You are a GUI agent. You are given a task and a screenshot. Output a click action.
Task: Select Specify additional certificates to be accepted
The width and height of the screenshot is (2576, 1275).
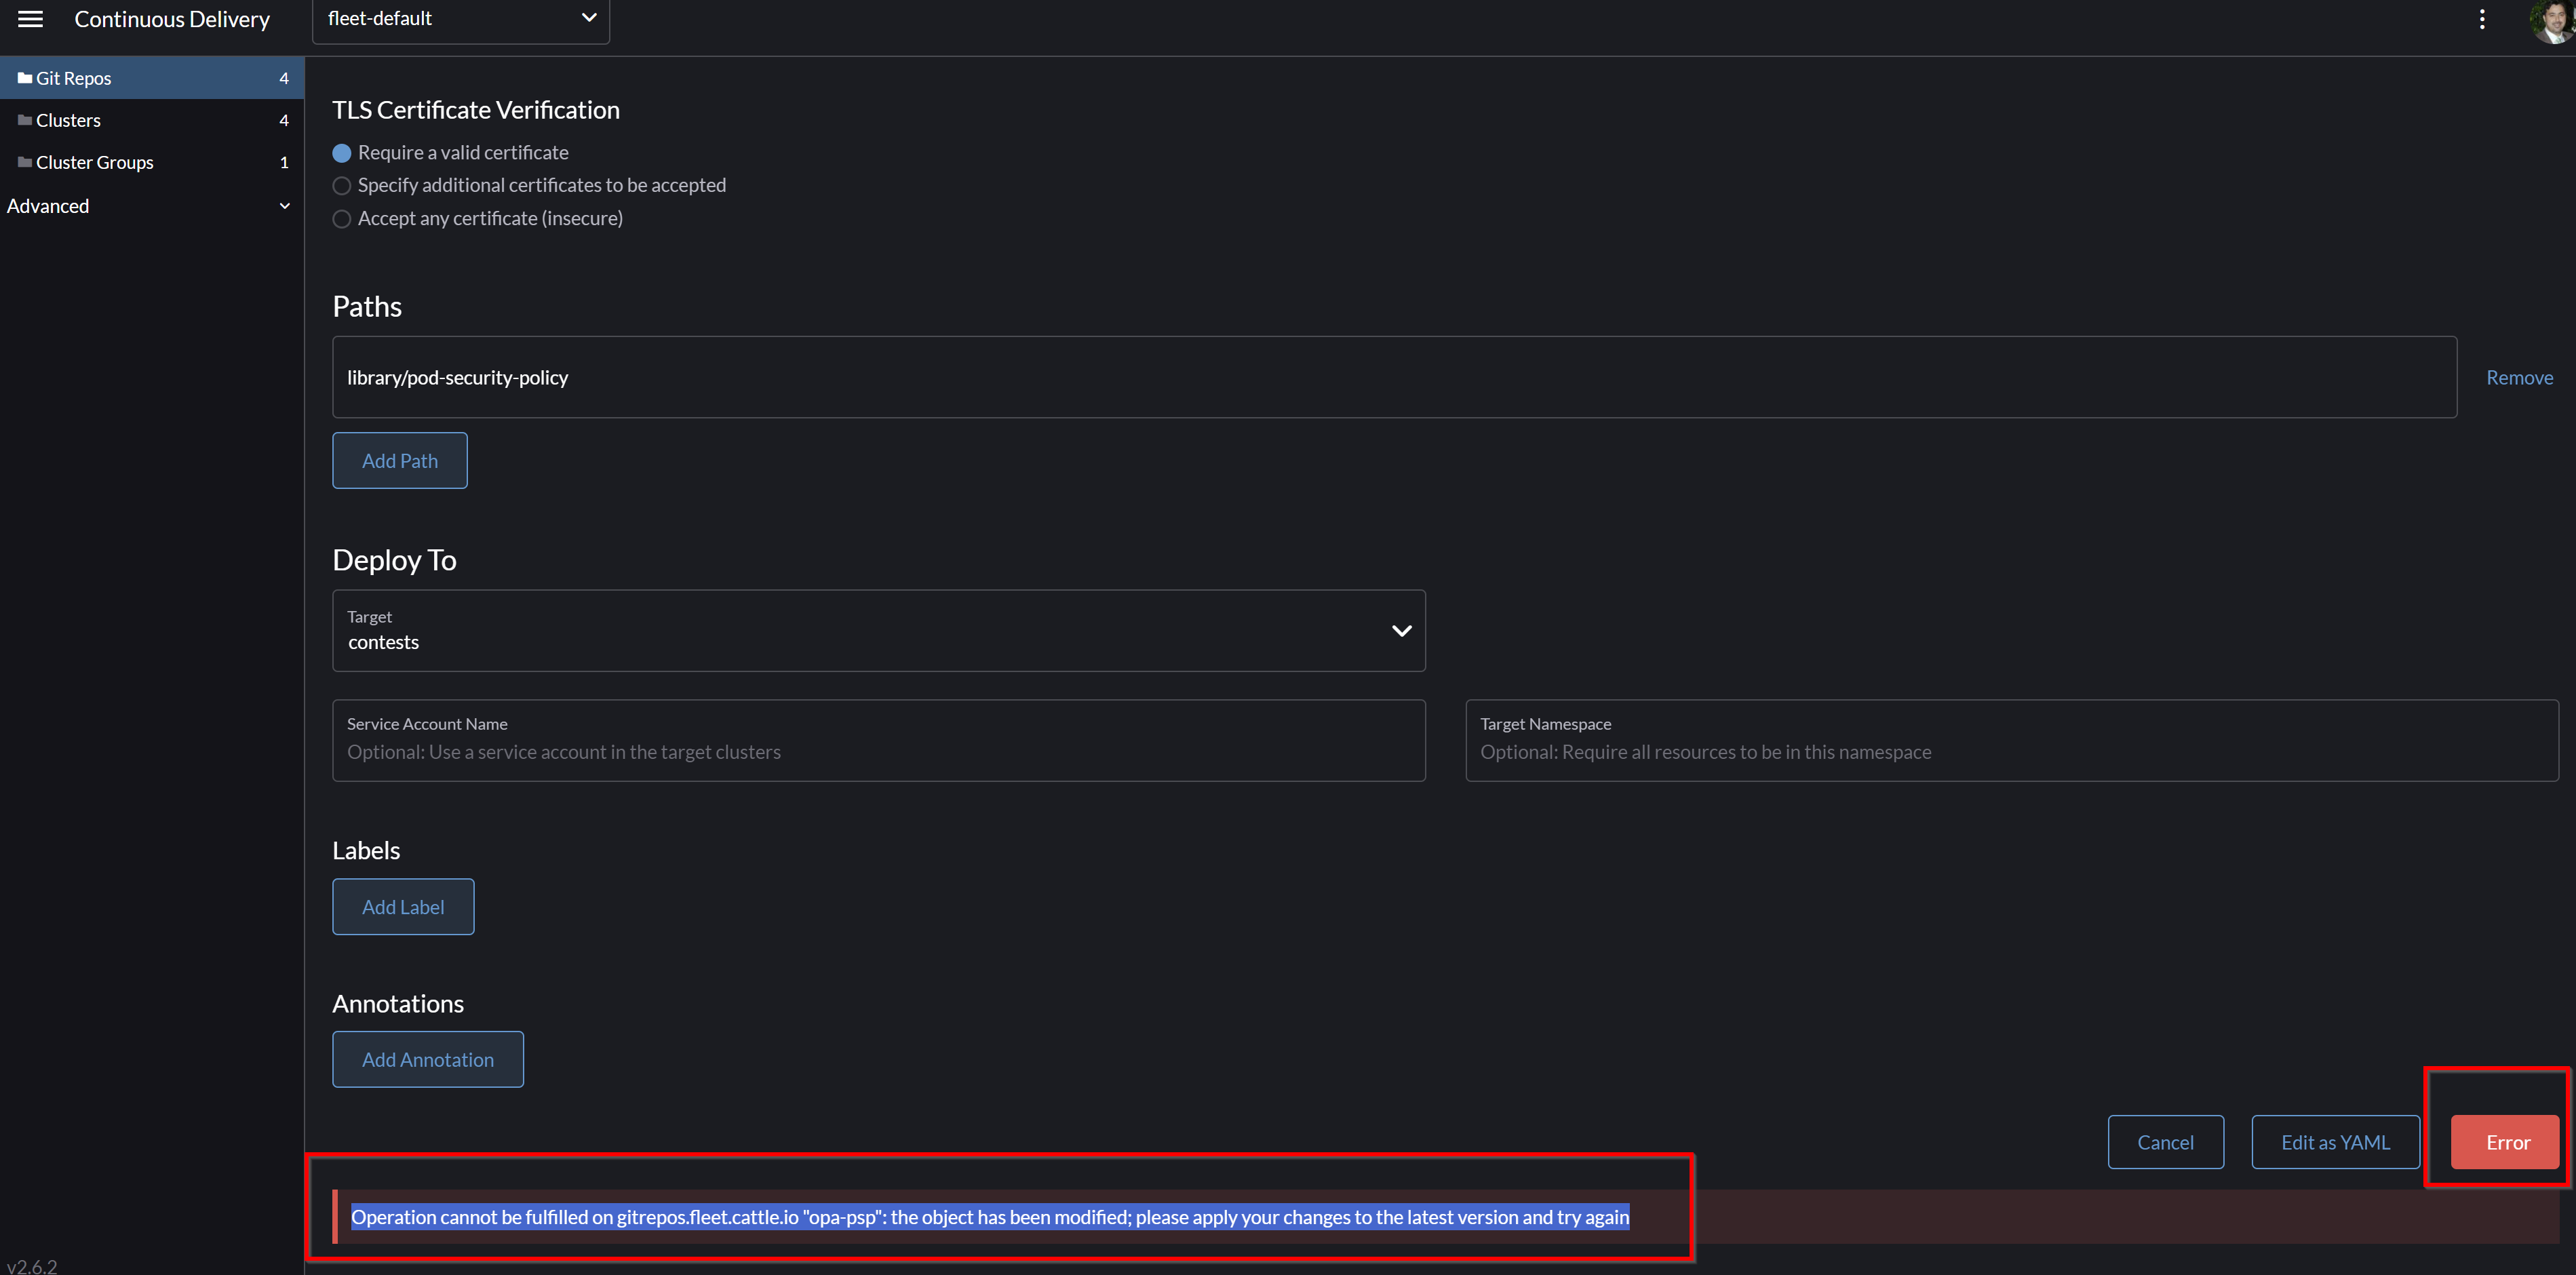(x=341, y=185)
